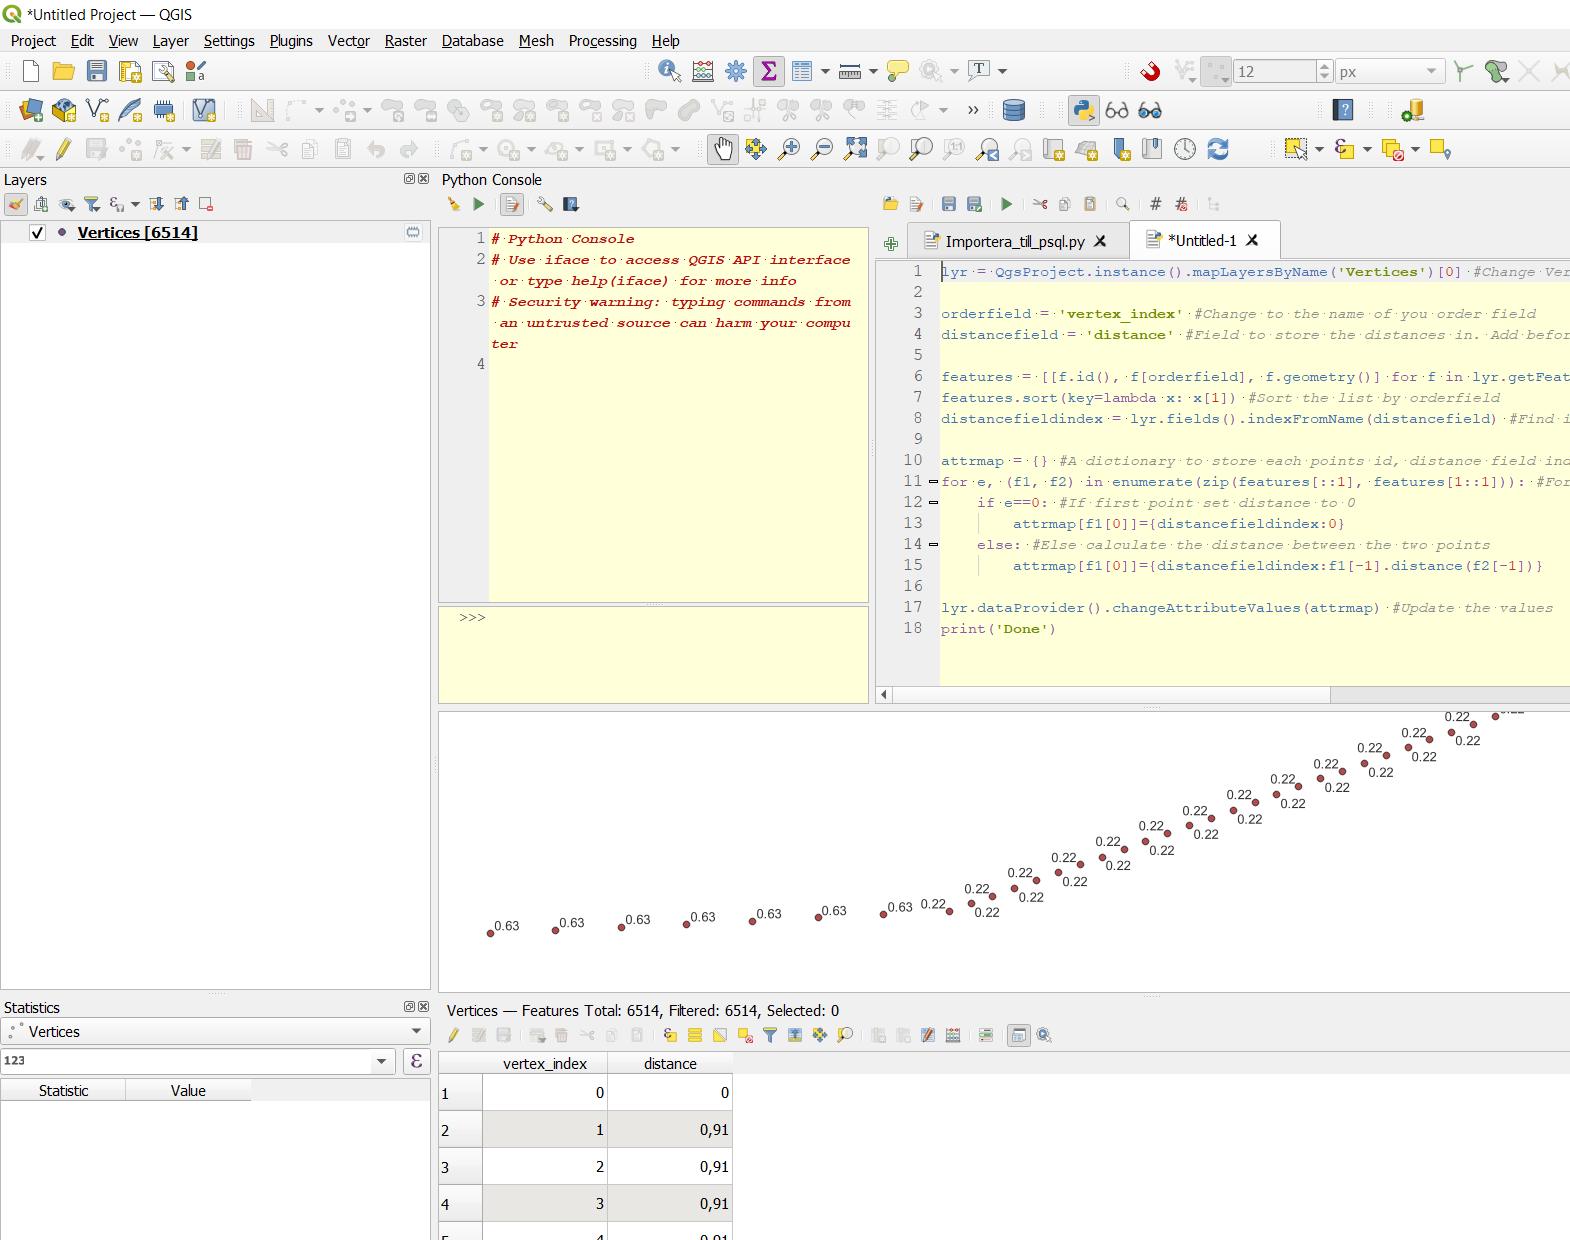
Task: Open the layer styling panel brush icon
Action: (x=16, y=204)
